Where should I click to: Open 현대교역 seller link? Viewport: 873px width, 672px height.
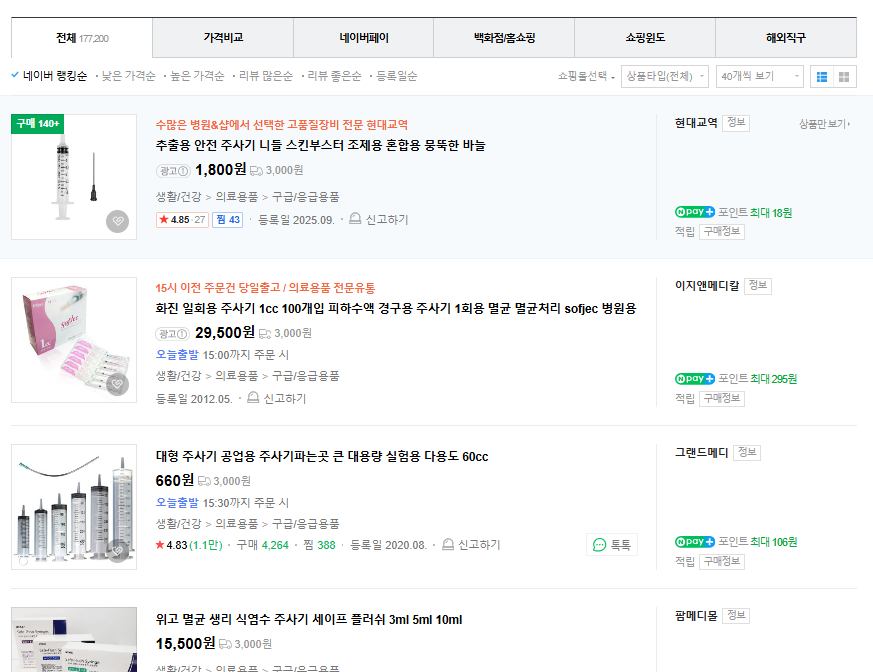[x=696, y=123]
